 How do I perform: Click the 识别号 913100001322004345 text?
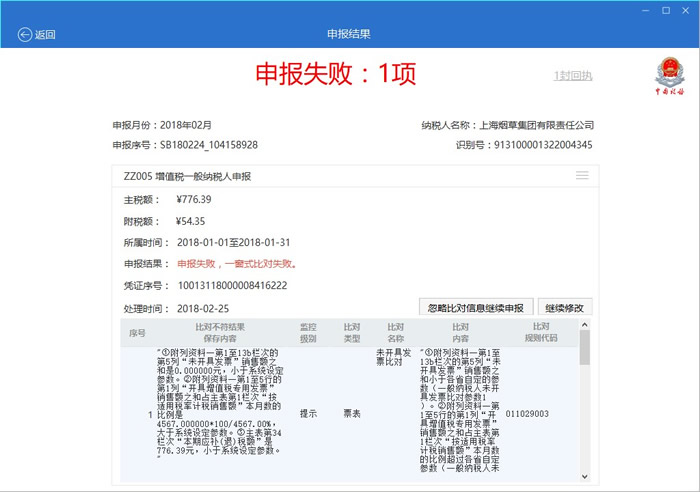(x=524, y=145)
